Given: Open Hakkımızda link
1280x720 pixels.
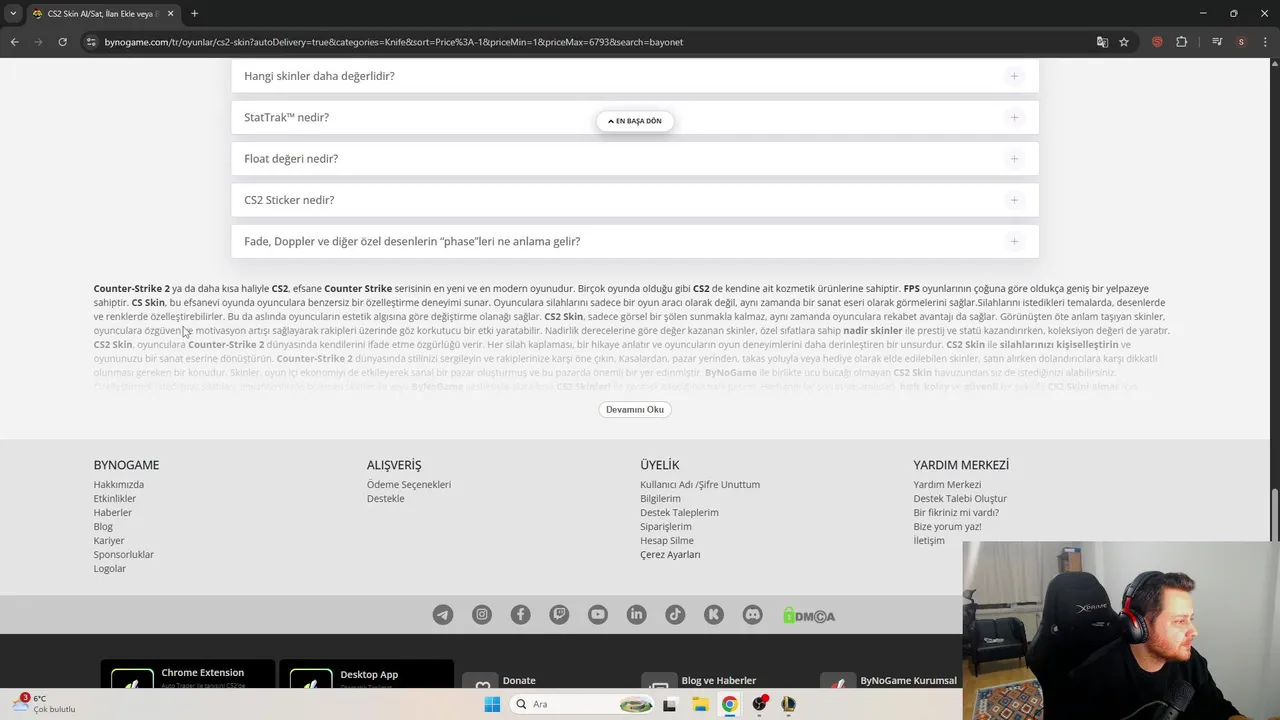Looking at the screenshot, I should 119,484.
